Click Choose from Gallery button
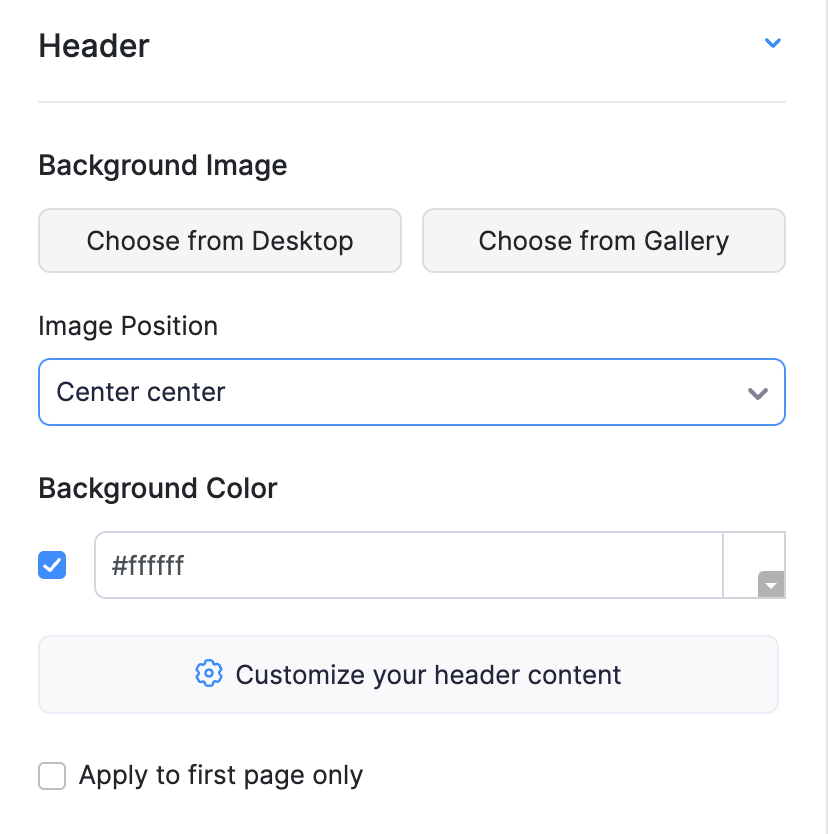Viewport: 828px width, 834px height. pyautogui.click(x=603, y=241)
